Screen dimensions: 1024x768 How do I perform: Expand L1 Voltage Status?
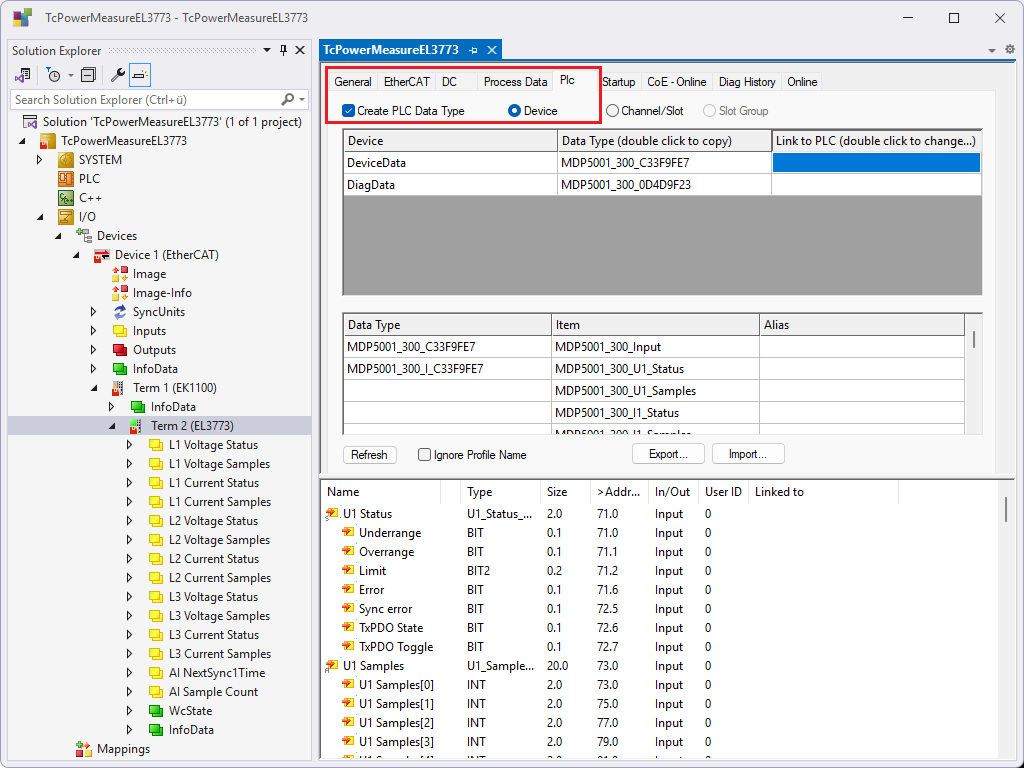pos(129,445)
